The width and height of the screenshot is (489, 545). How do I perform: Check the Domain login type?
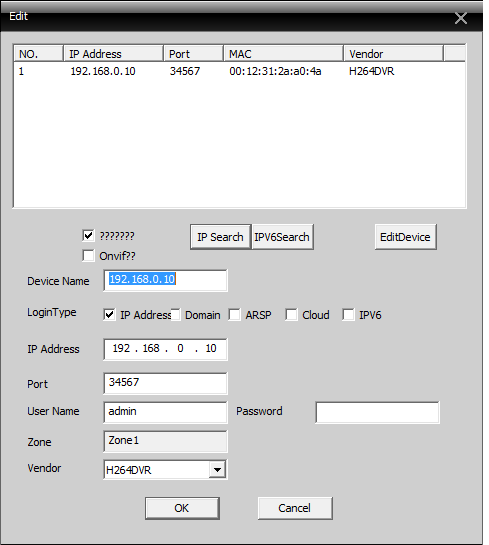(x=176, y=315)
